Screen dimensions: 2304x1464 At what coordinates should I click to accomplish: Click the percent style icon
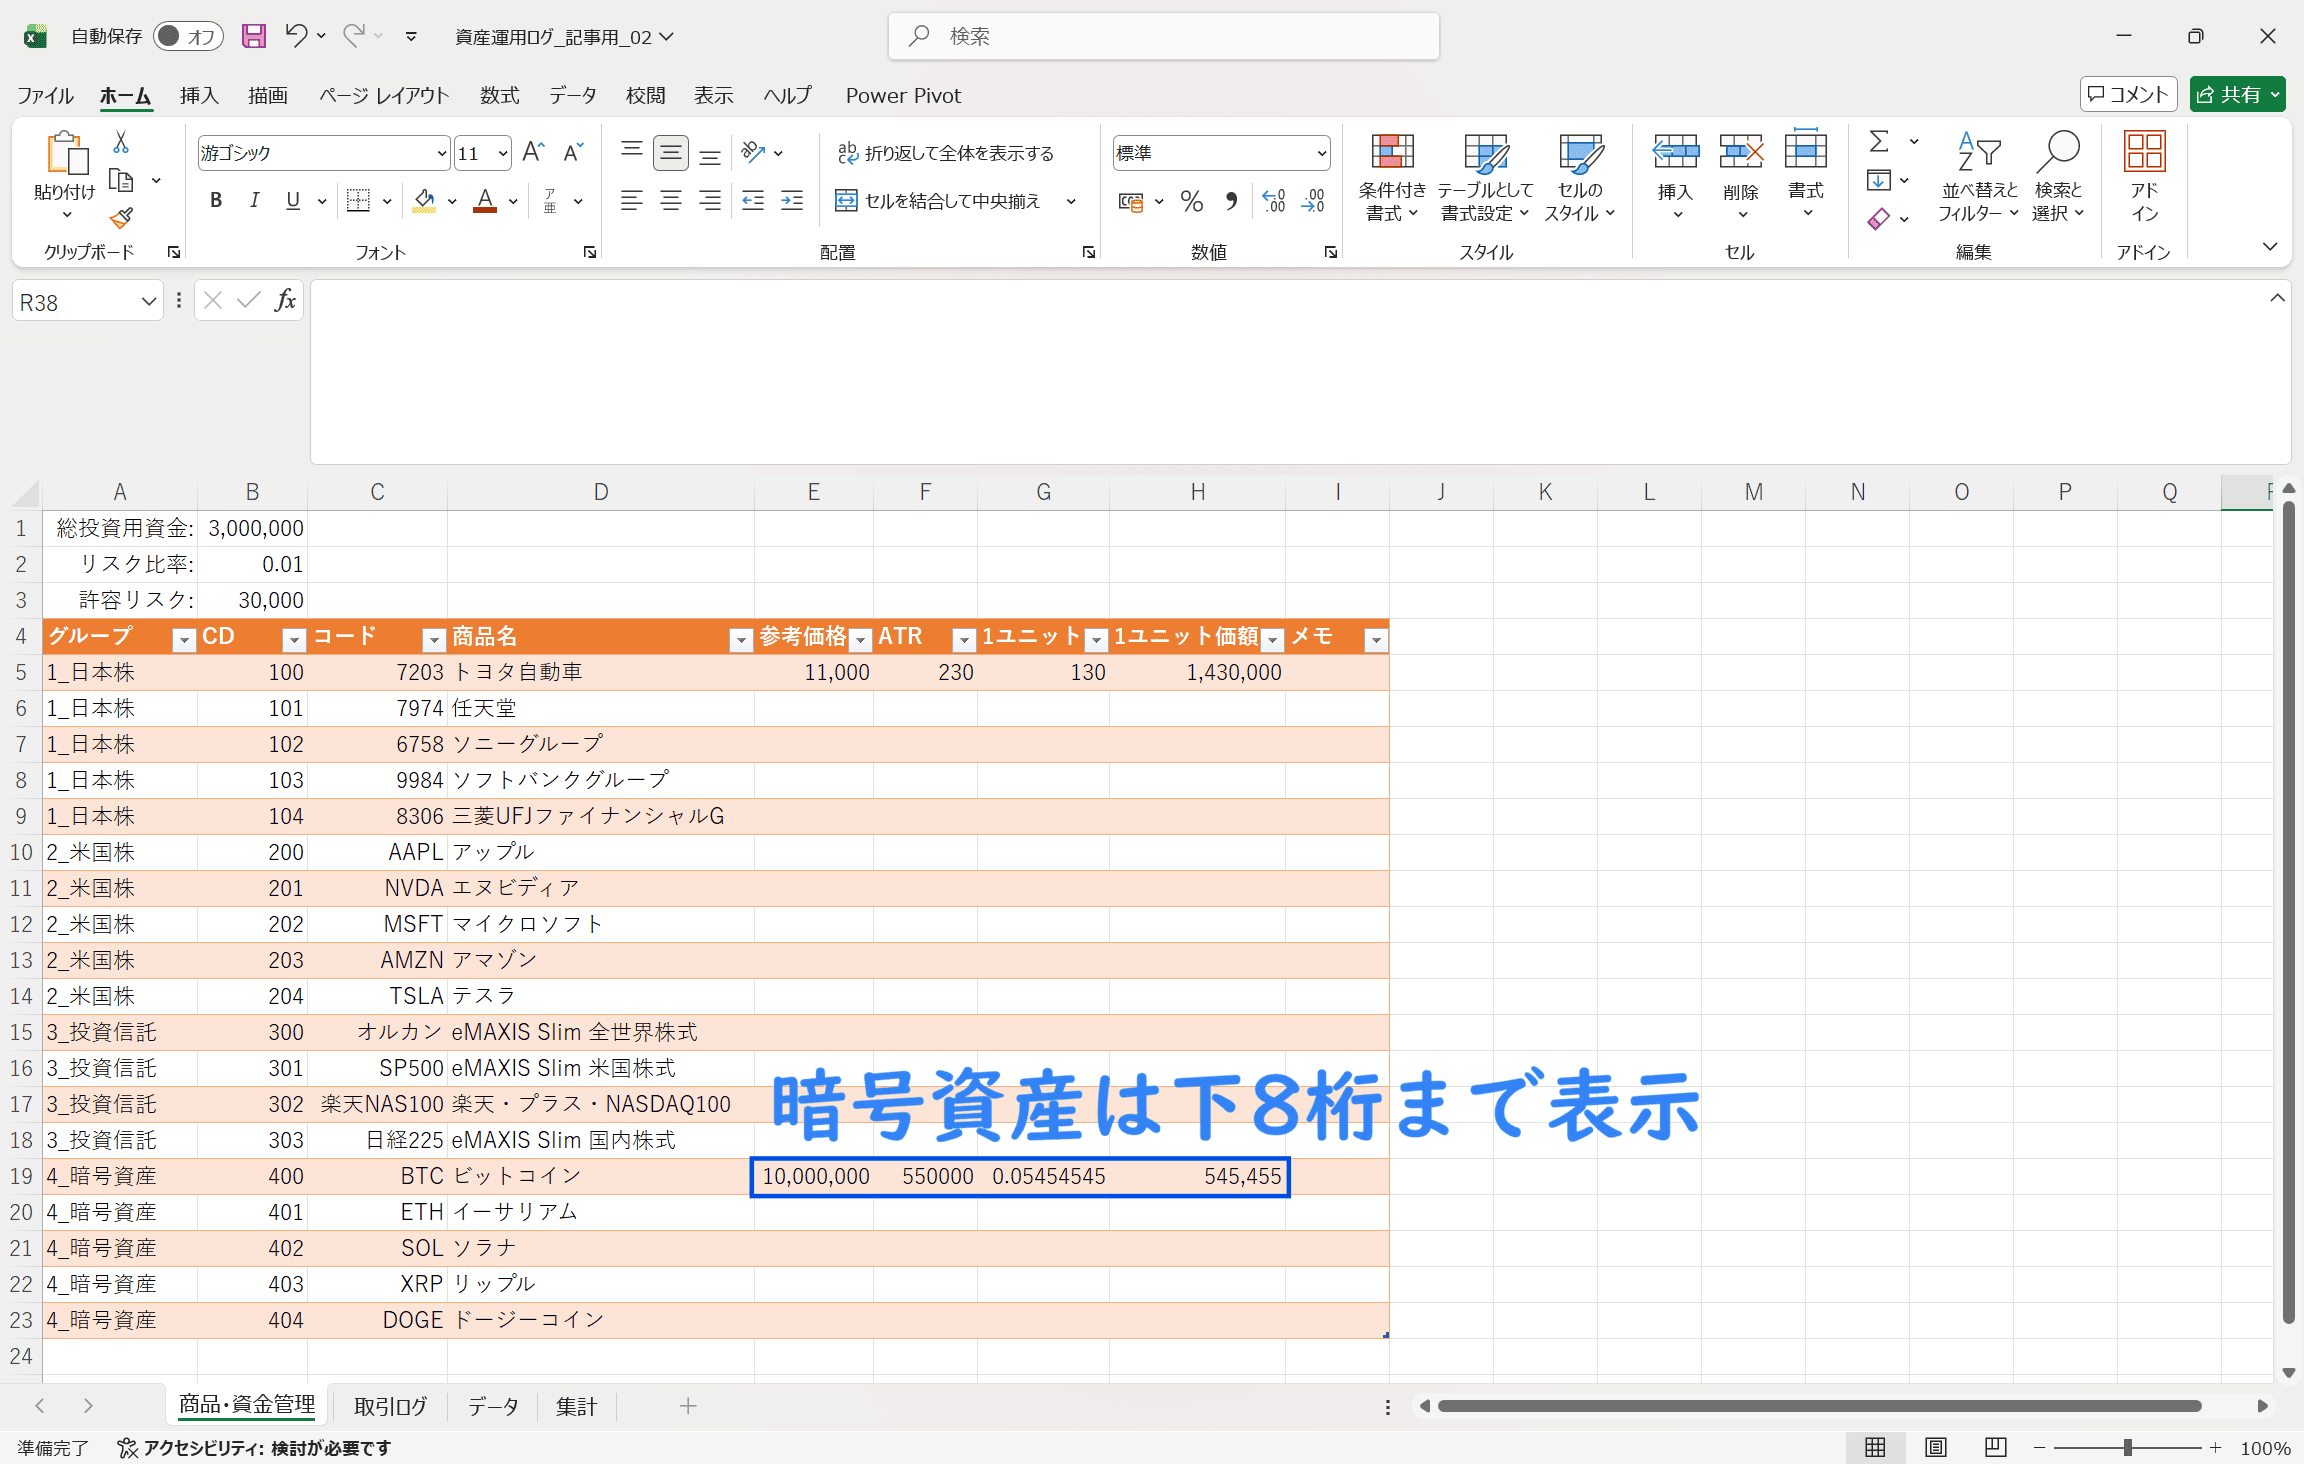point(1191,201)
